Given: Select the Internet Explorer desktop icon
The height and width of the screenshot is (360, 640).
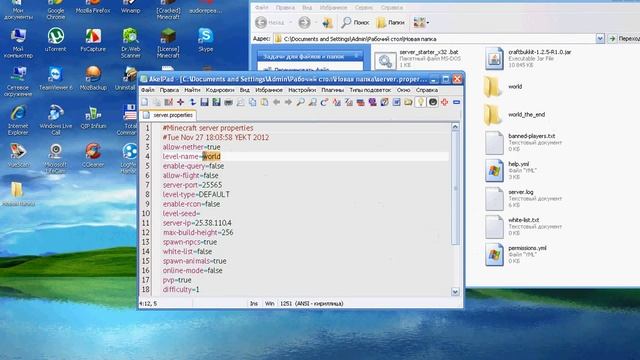Looking at the screenshot, I should (18, 120).
